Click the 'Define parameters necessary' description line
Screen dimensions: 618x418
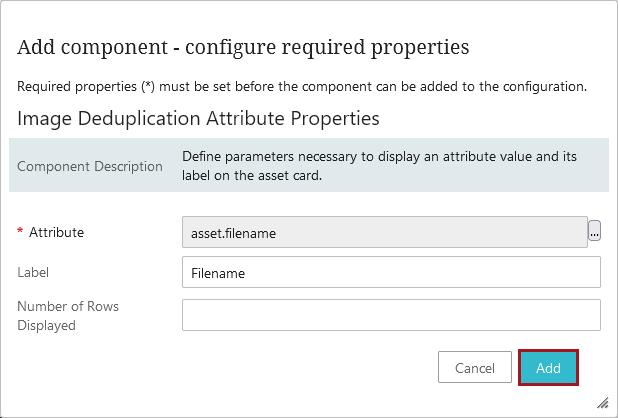click(x=380, y=157)
